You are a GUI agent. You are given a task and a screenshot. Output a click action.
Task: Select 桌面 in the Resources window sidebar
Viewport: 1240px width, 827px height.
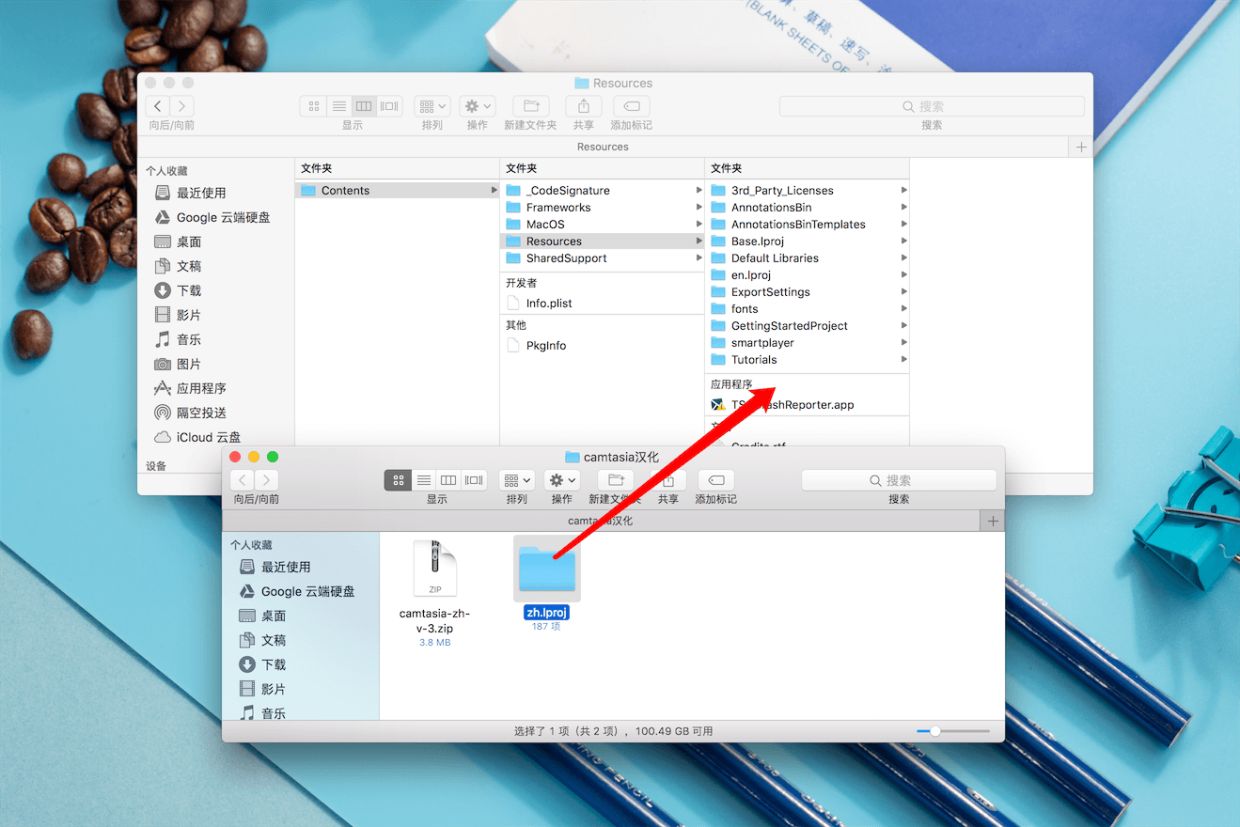[178, 242]
